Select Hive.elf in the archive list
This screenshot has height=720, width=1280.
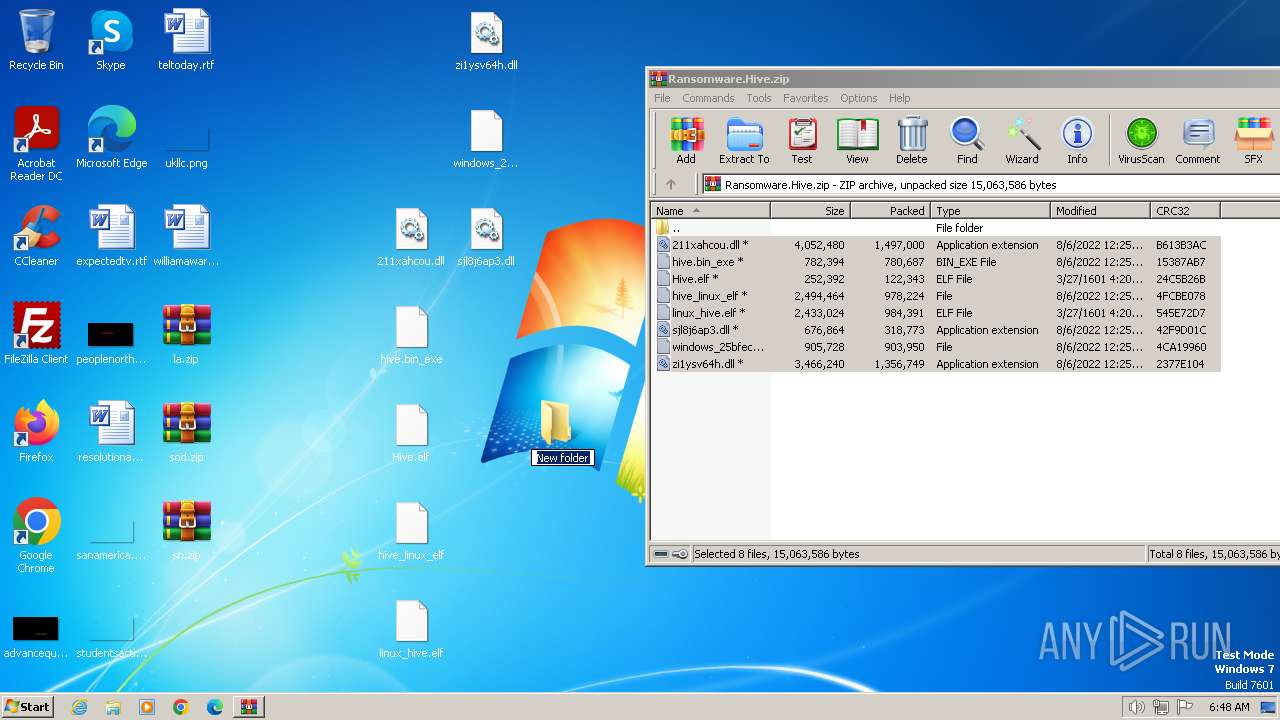pos(936,279)
